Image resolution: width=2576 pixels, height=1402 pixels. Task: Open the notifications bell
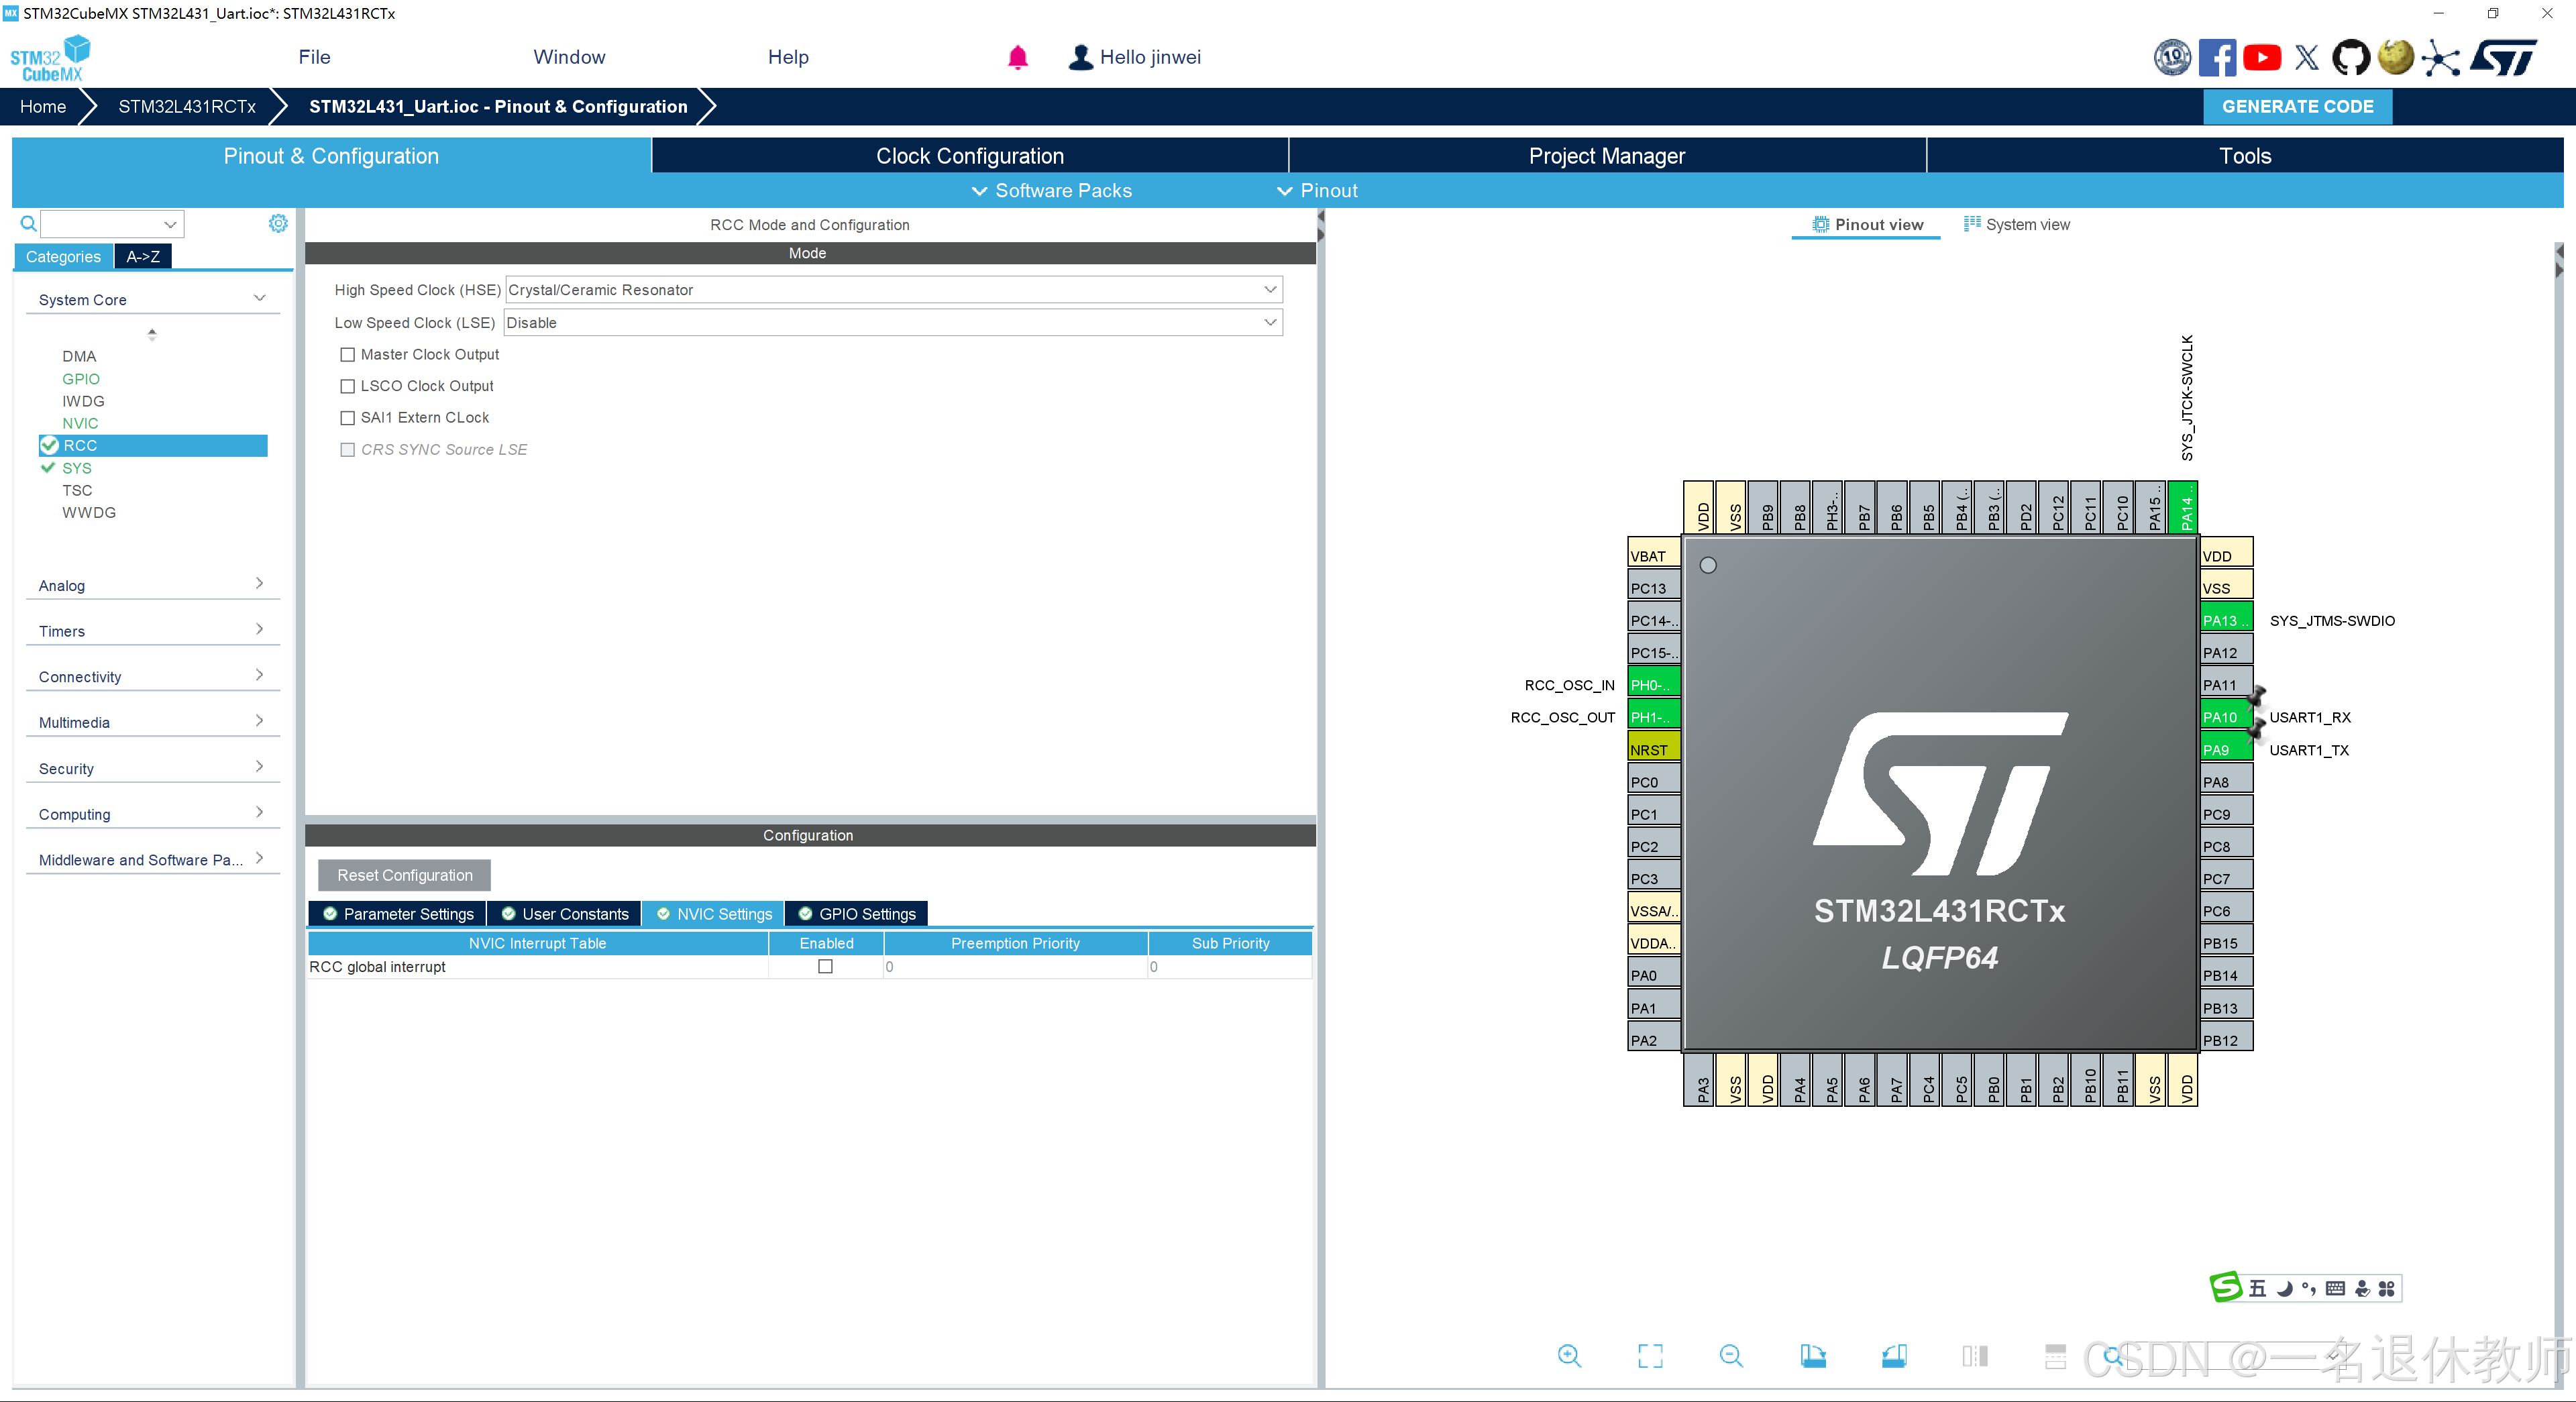(1018, 57)
